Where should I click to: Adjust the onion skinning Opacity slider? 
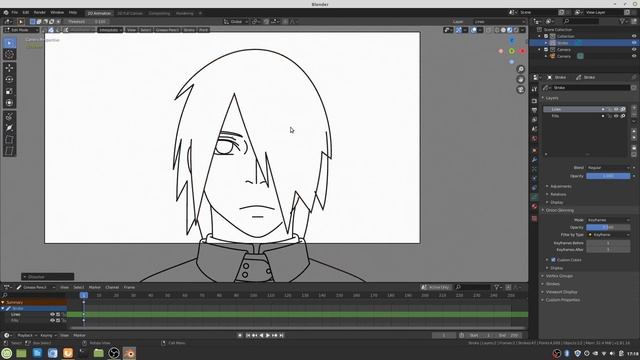tap(608, 227)
